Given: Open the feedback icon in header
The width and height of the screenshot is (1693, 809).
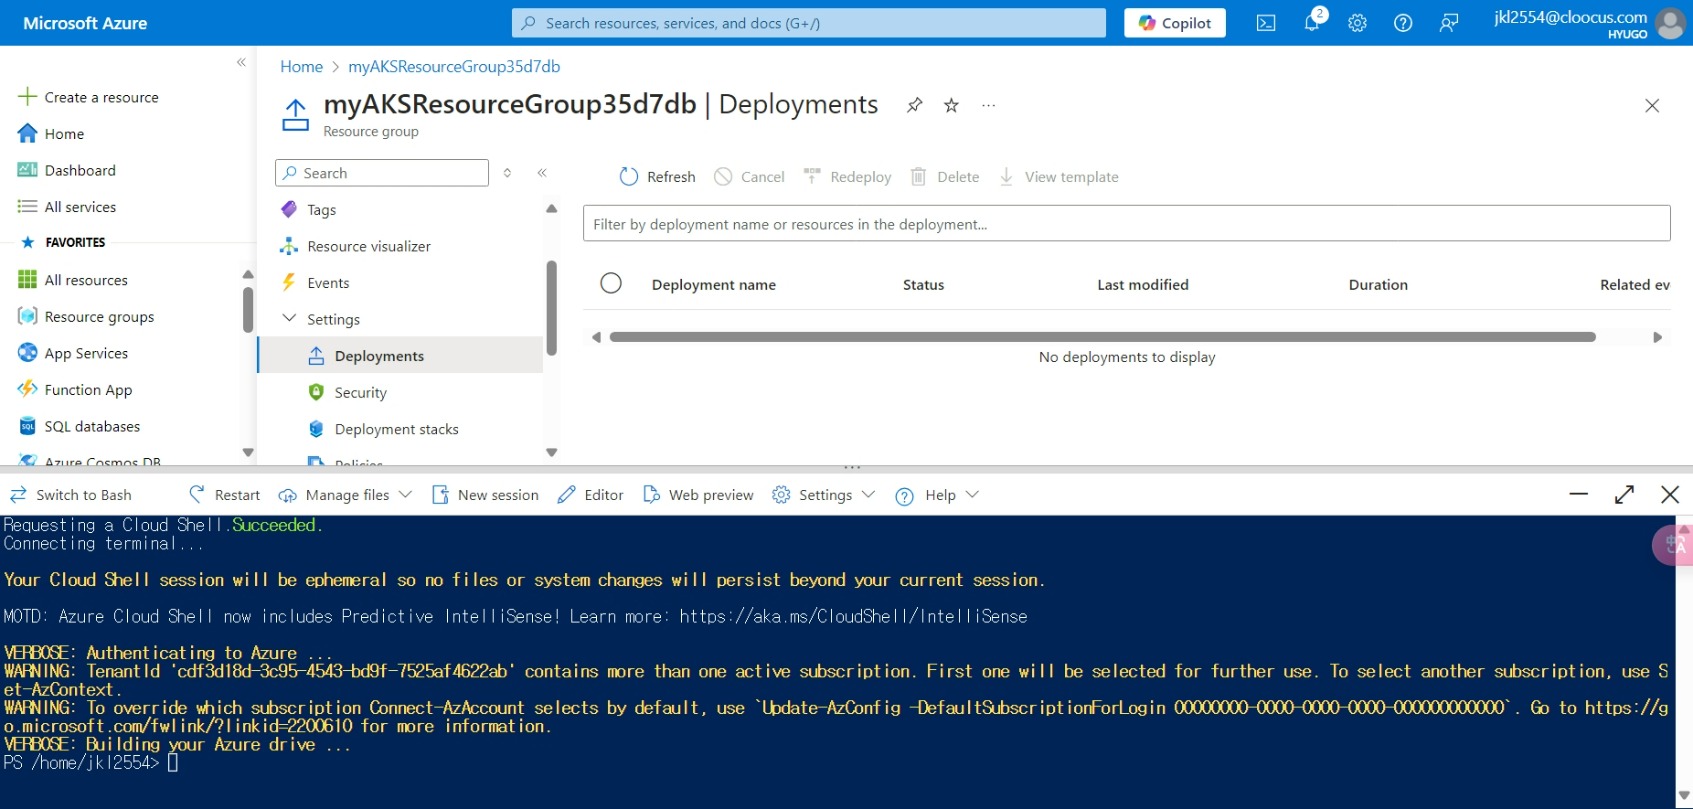Looking at the screenshot, I should point(1449,23).
